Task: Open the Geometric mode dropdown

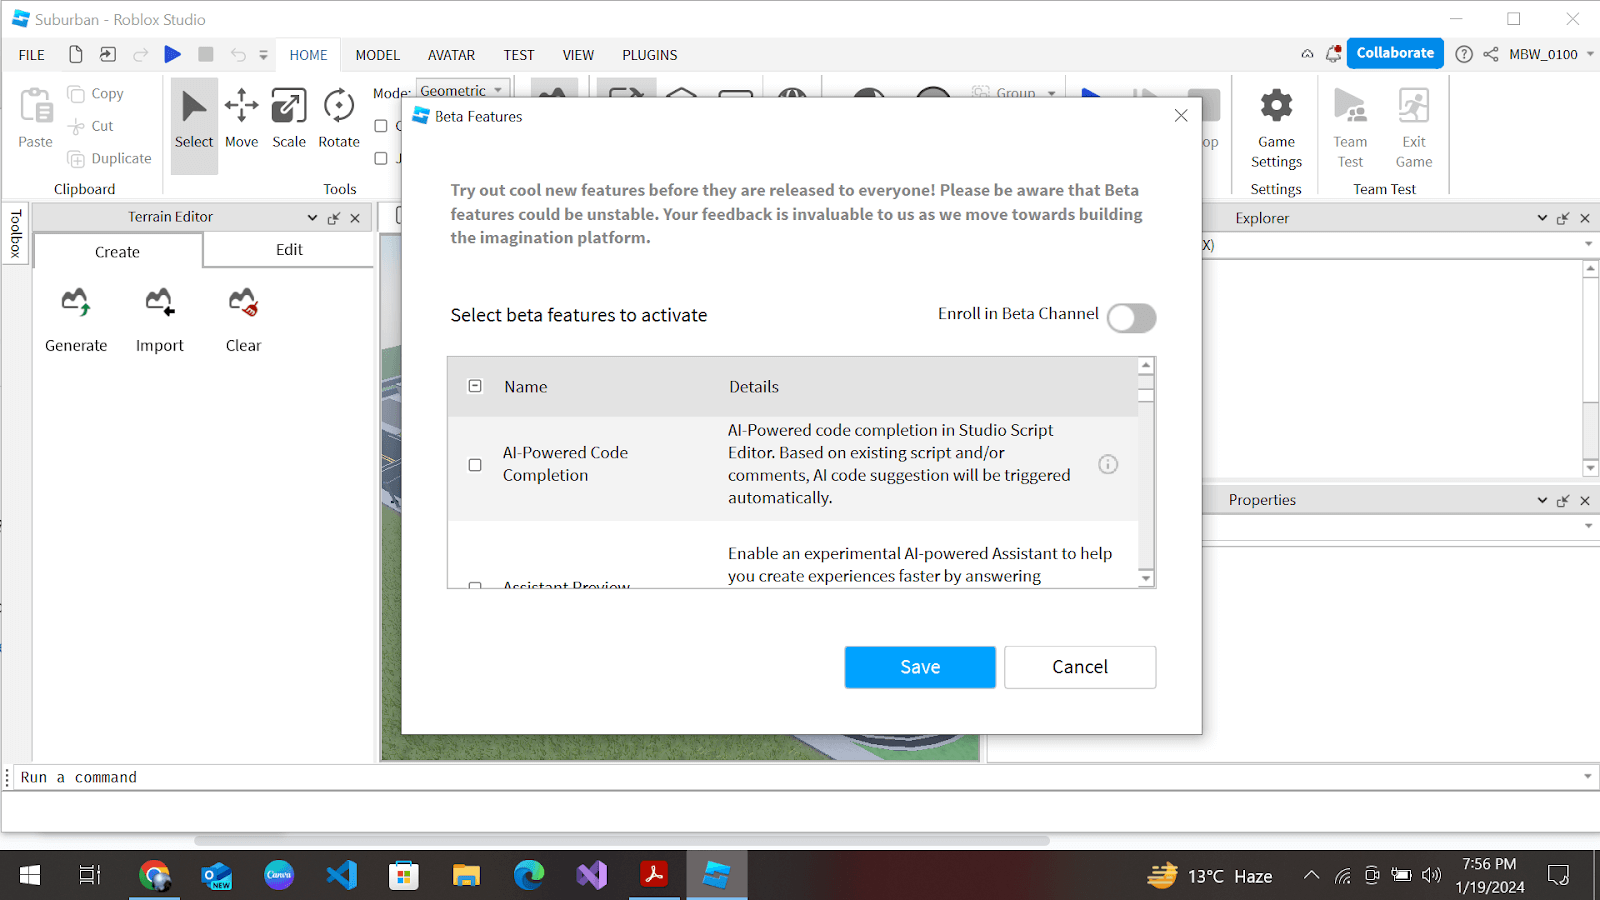Action: [462, 90]
